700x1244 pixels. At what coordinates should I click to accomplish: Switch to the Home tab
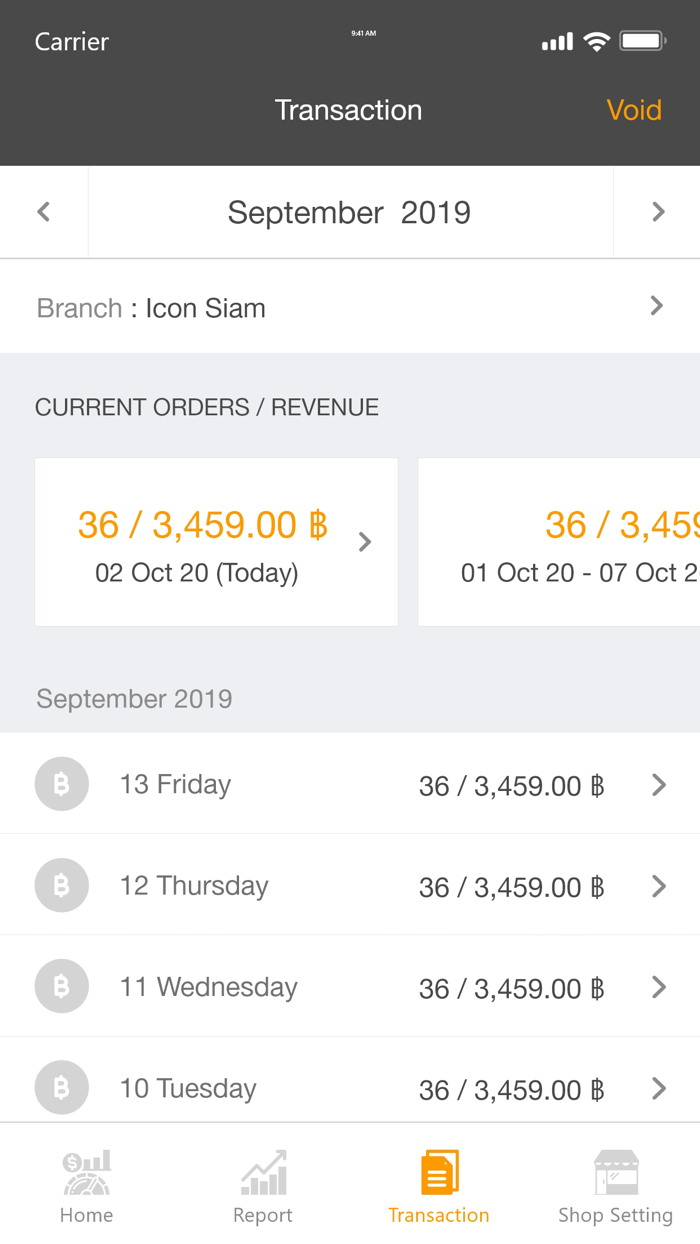(x=86, y=1185)
